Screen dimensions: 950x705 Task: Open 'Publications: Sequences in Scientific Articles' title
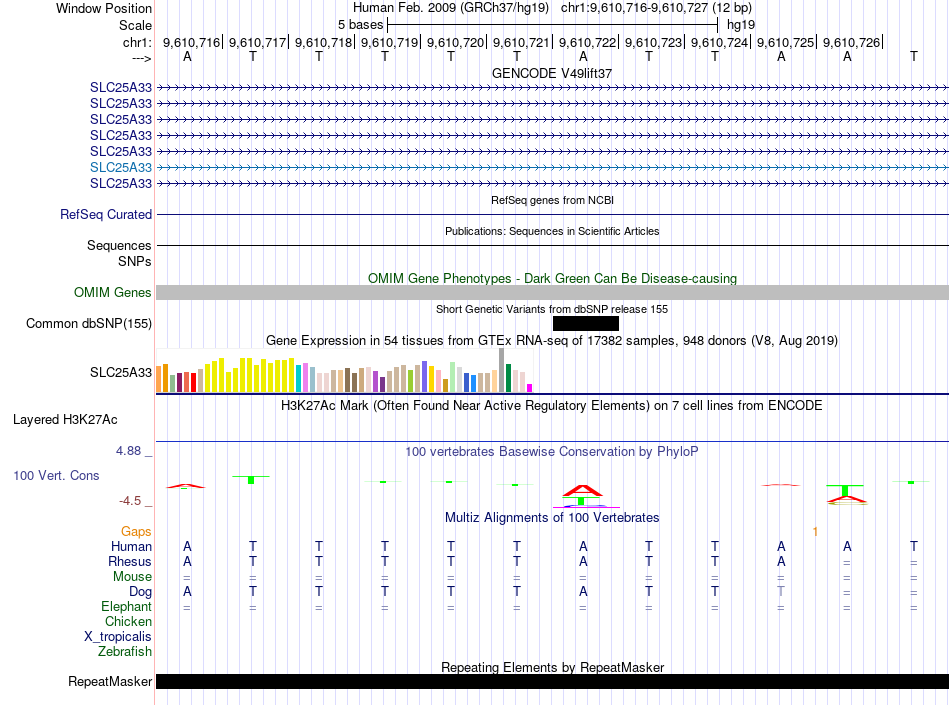point(552,231)
